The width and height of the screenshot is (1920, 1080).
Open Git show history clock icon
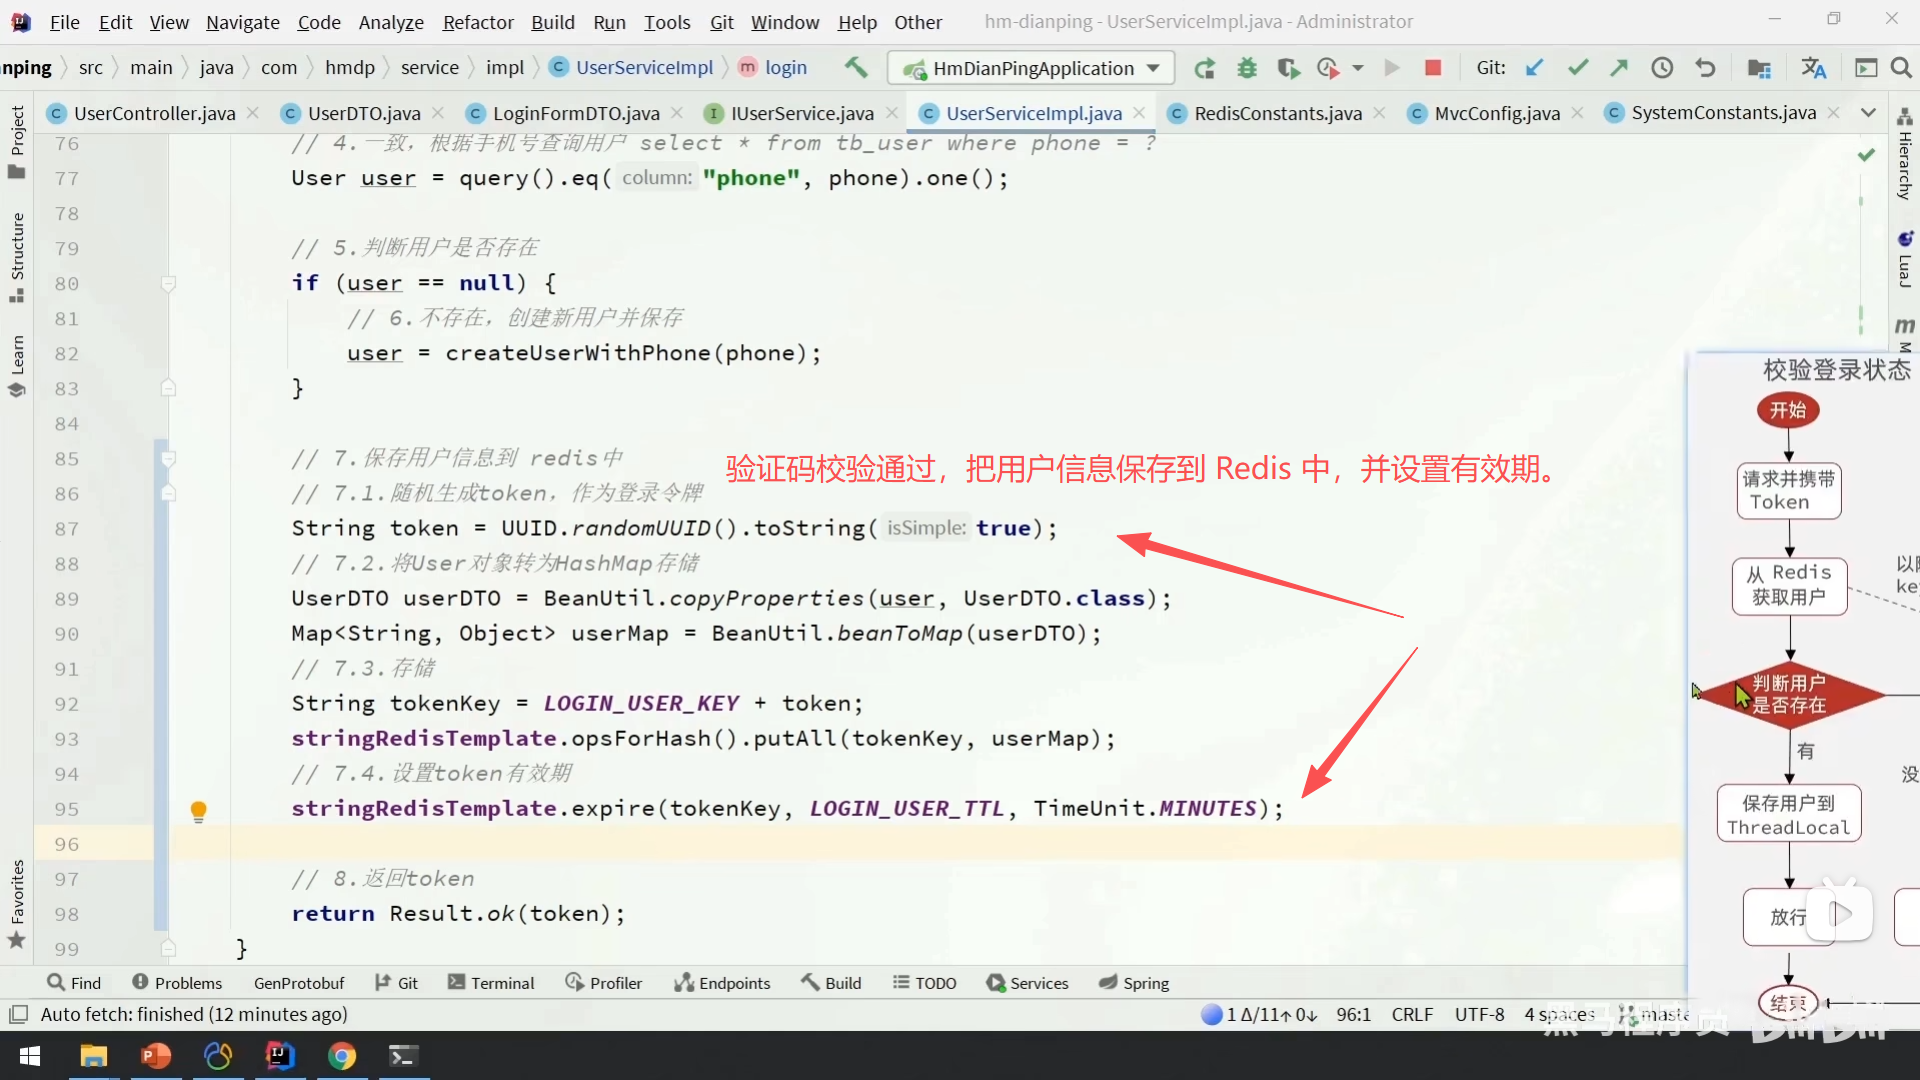[1661, 68]
